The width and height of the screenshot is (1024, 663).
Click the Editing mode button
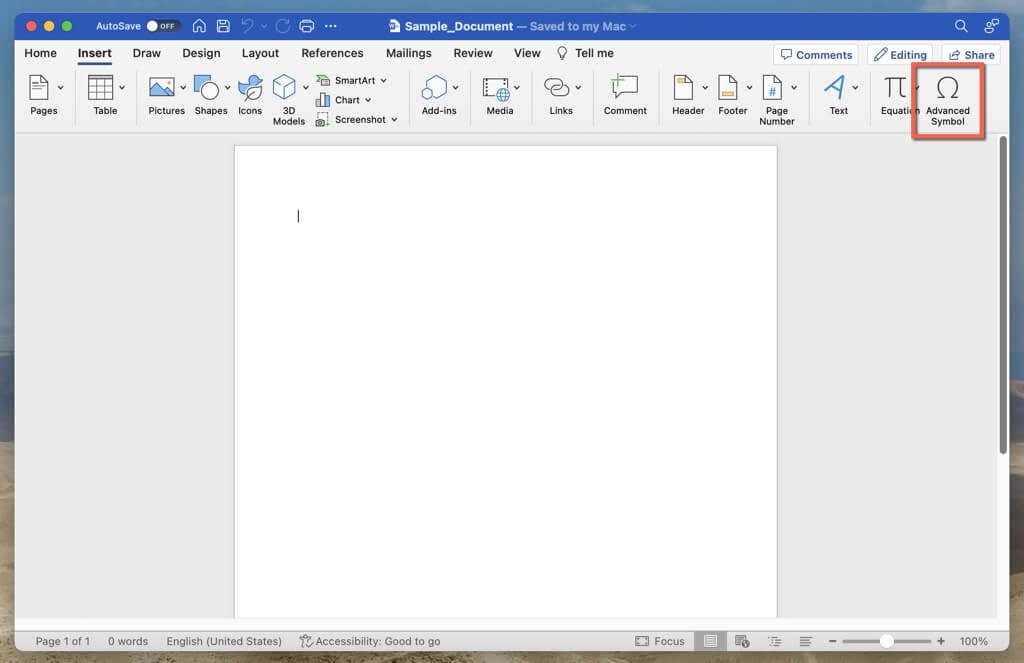click(x=901, y=55)
